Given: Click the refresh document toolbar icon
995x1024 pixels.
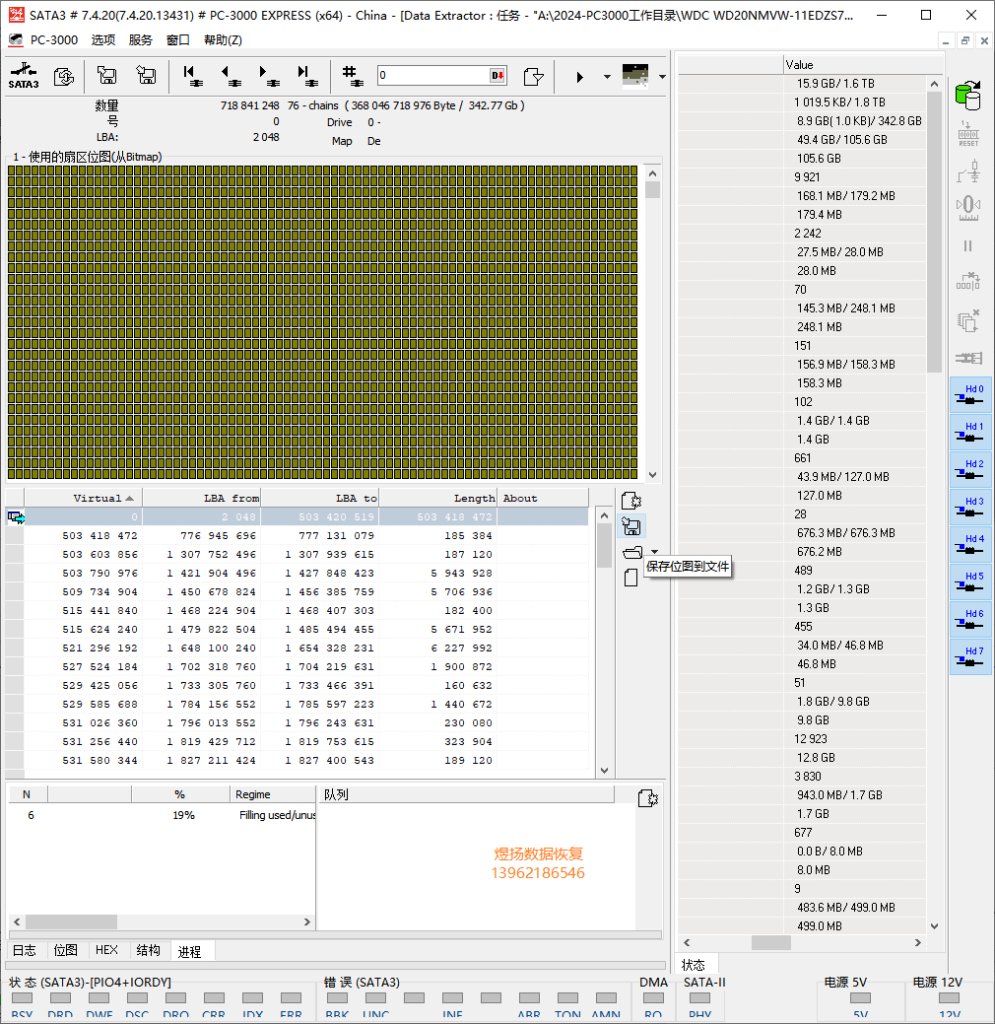Looking at the screenshot, I should point(64,76).
